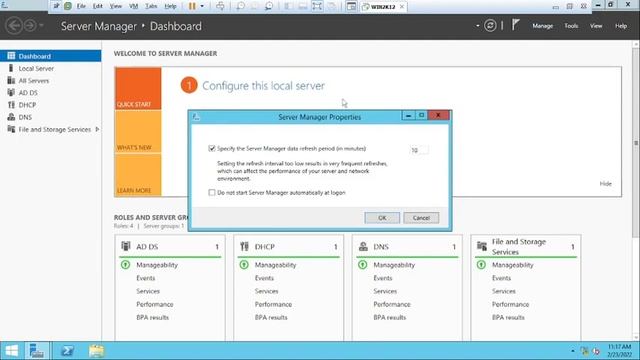Click Server Manager taskbar icon
Viewport: 640px width, 360px height.
pyautogui.click(x=37, y=351)
